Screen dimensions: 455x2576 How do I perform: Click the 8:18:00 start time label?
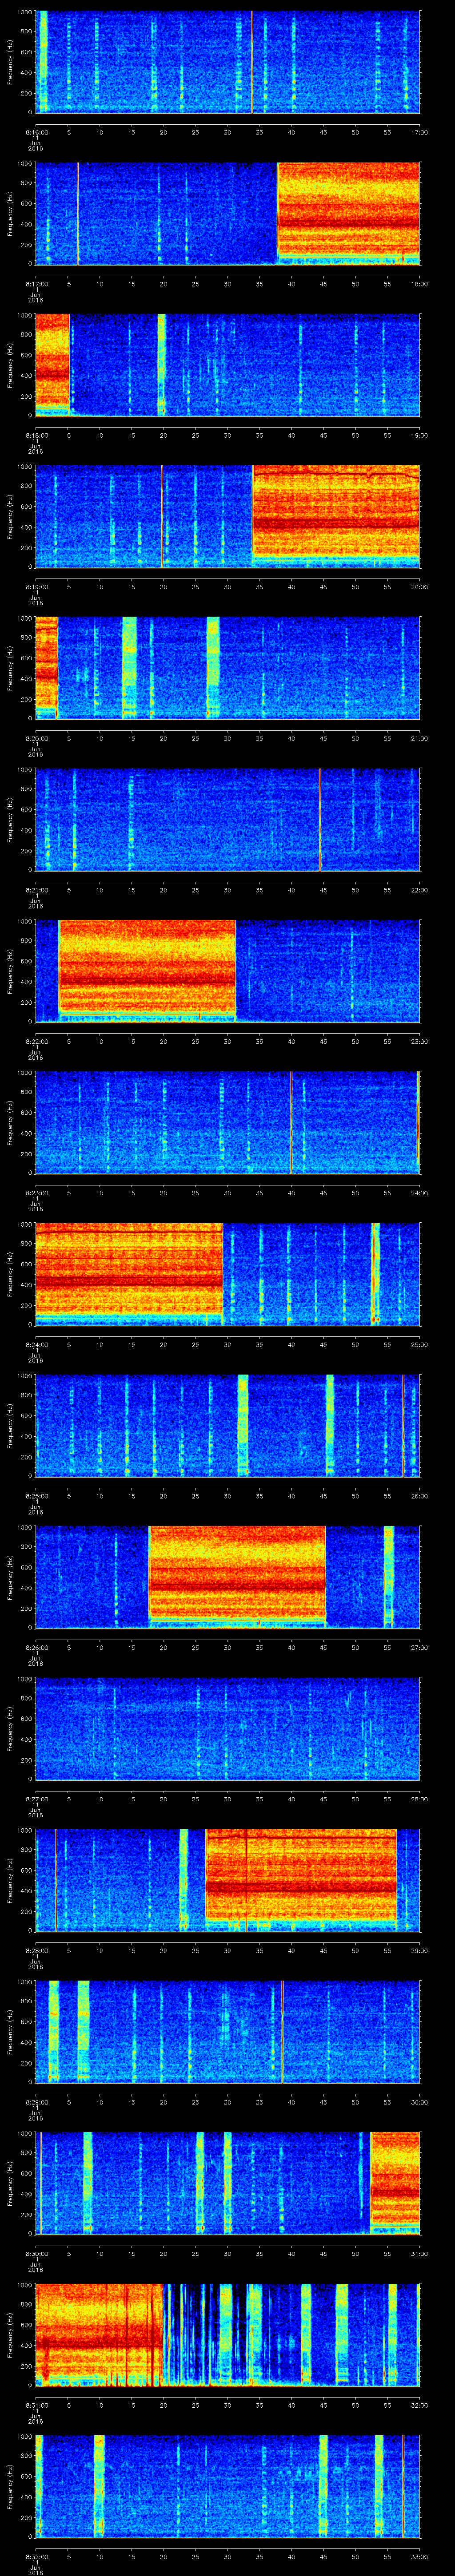36,435
